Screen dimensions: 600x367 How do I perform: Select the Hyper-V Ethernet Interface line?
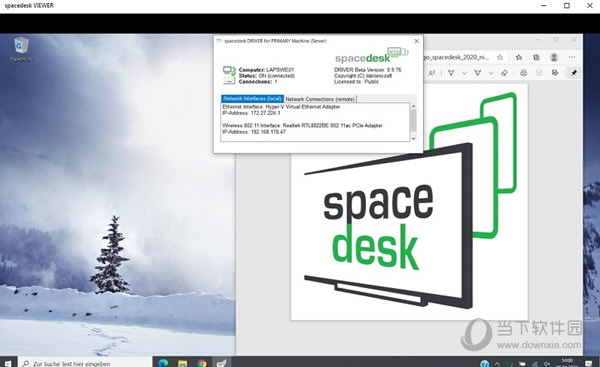coord(281,107)
